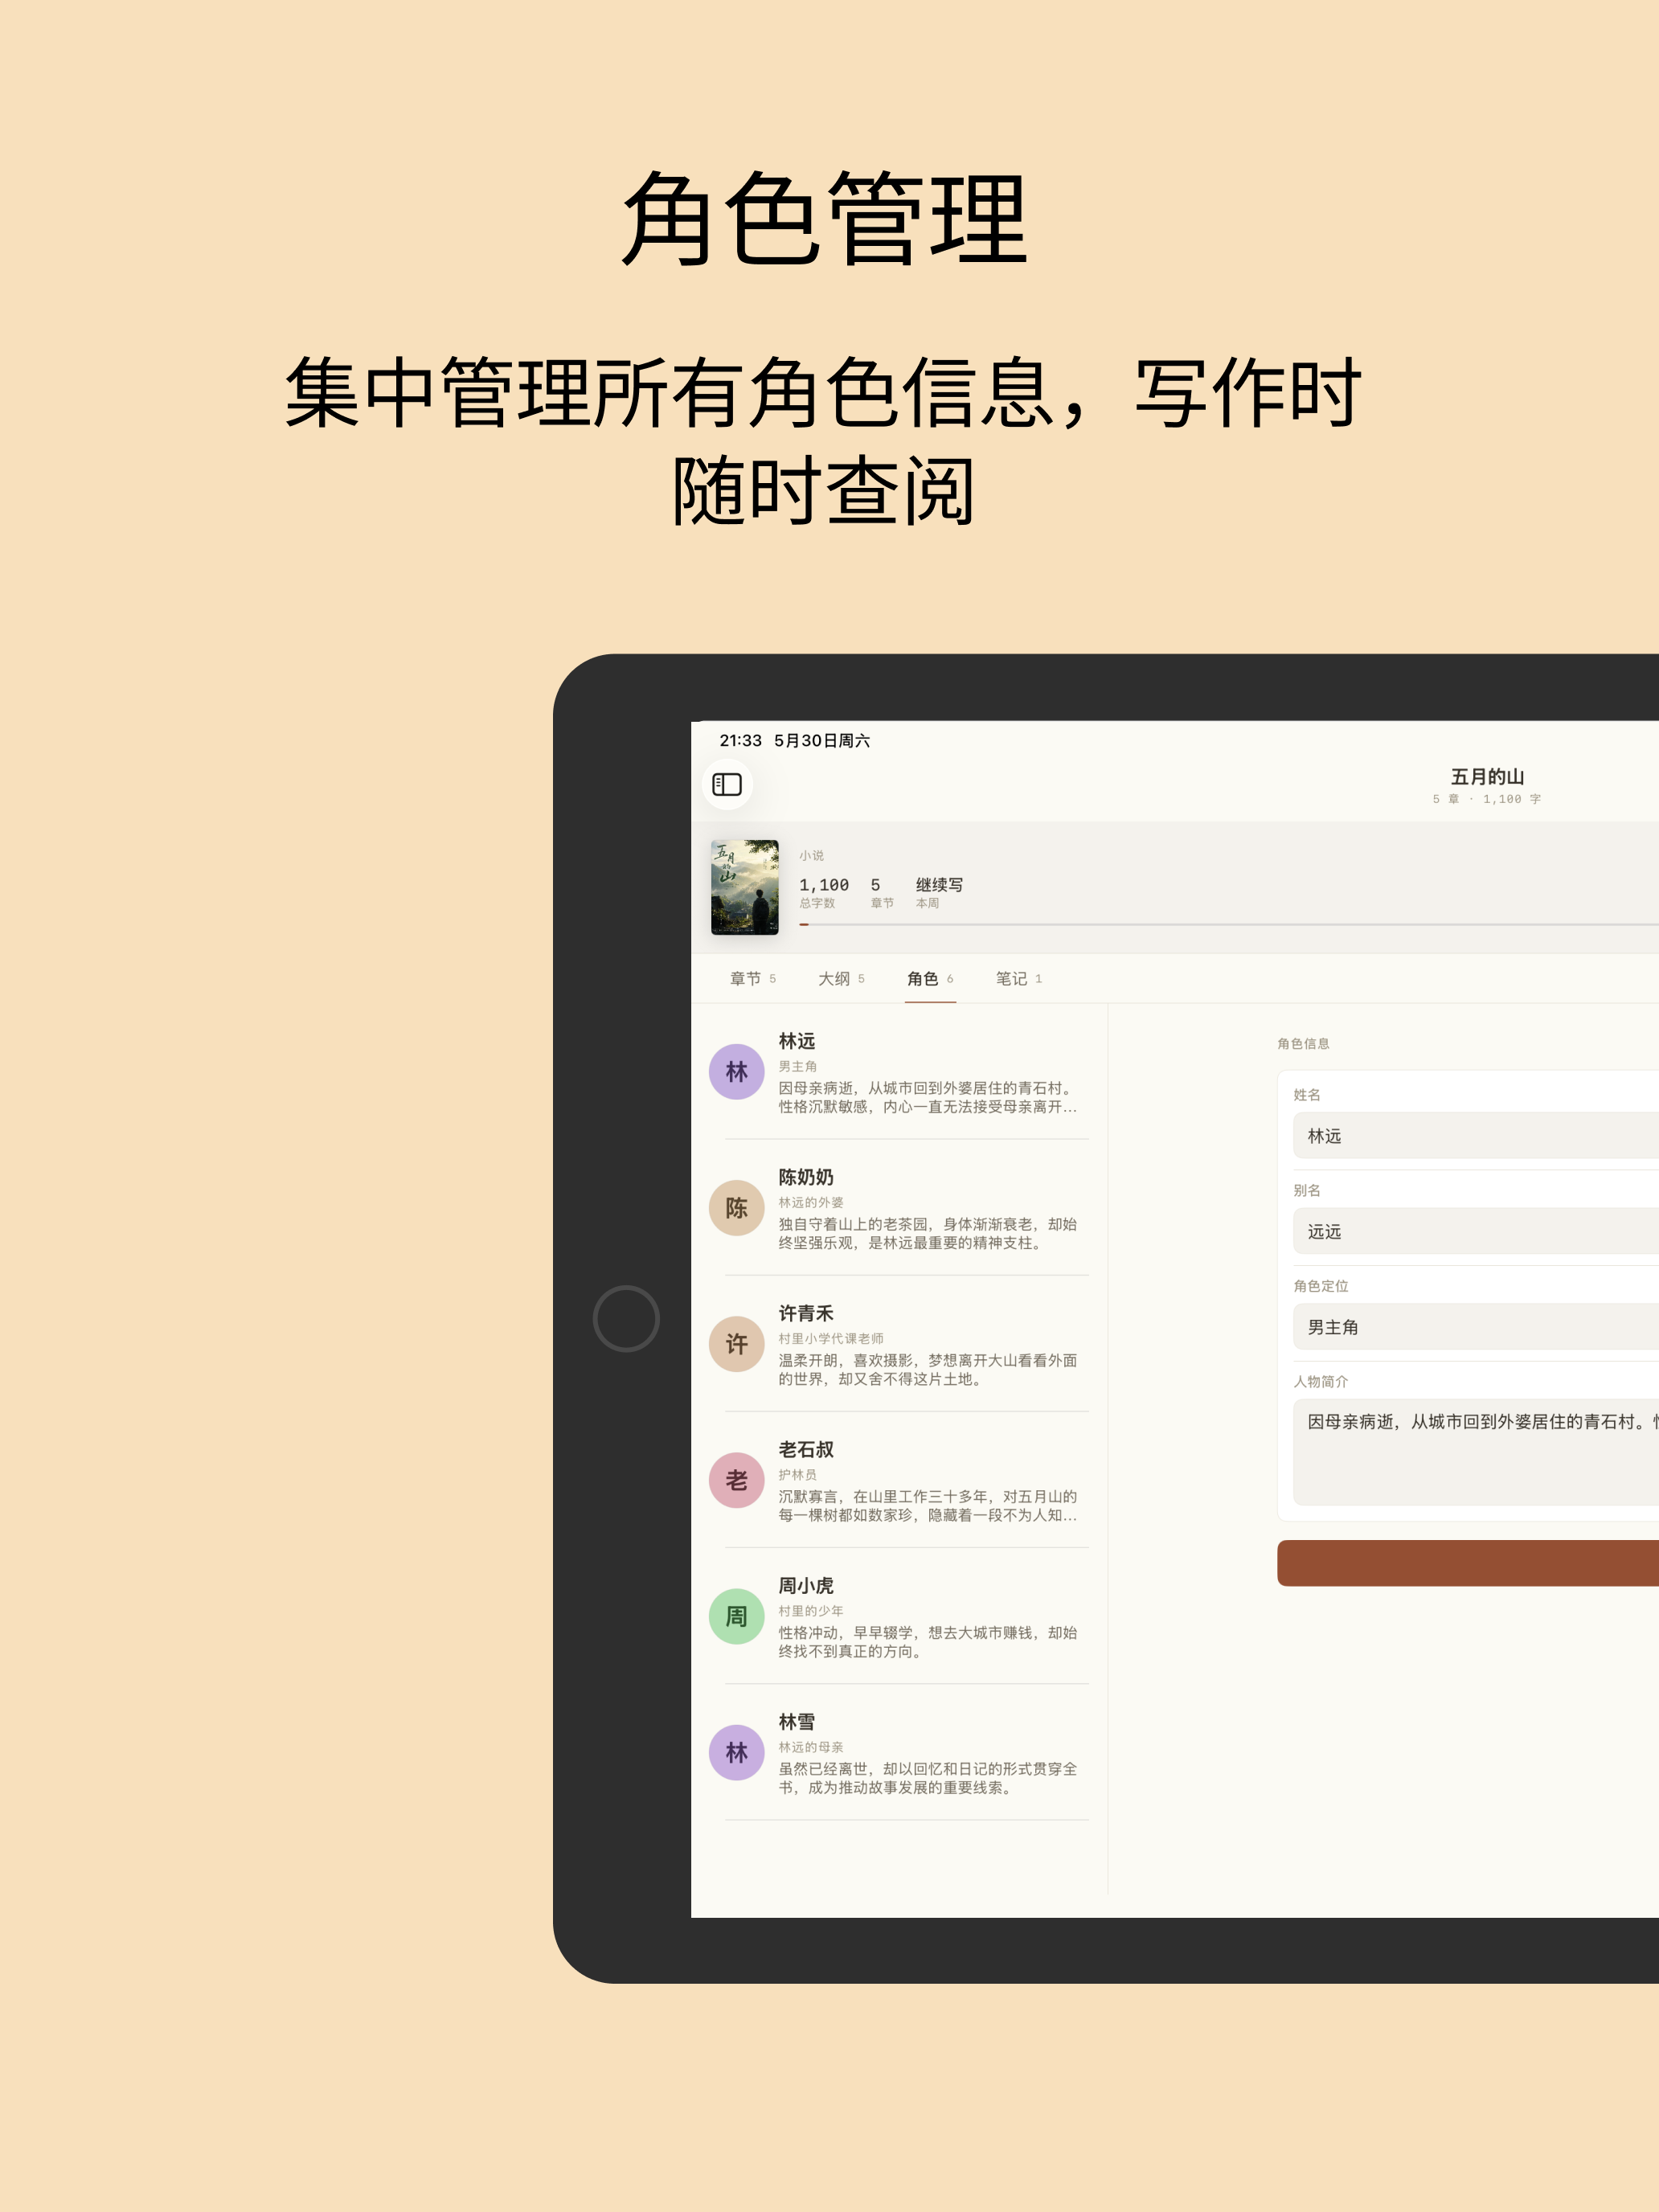Open the 五月的山 book cover thumbnail
This screenshot has width=1659, height=2212.
pos(745,887)
